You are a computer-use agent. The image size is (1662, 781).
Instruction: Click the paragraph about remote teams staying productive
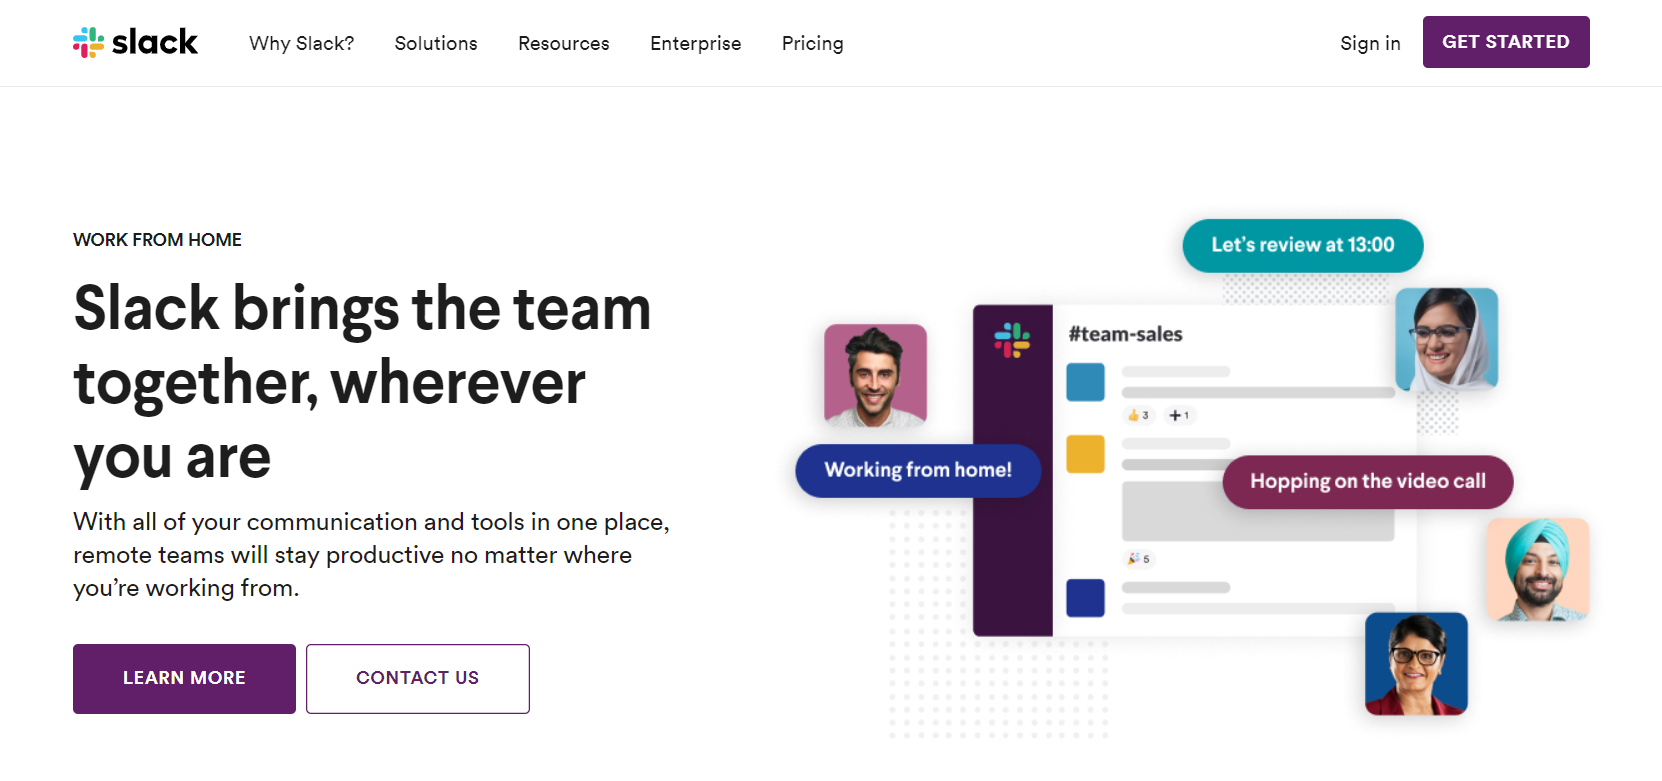click(x=371, y=555)
